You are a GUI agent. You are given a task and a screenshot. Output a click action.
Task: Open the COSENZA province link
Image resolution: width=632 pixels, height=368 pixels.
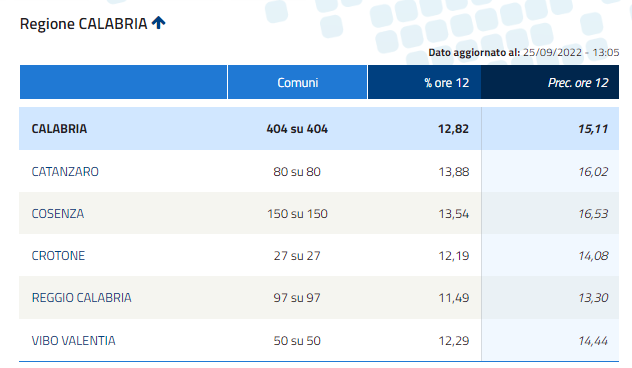[58, 214]
